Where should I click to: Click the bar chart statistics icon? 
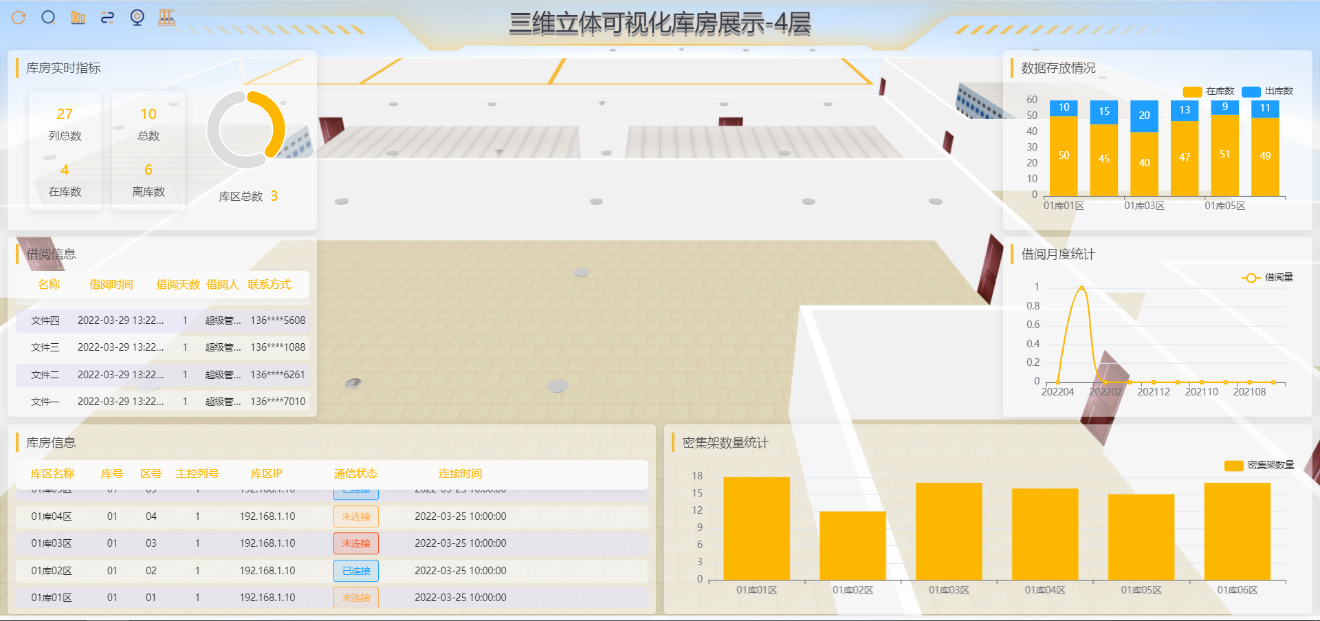[78, 17]
